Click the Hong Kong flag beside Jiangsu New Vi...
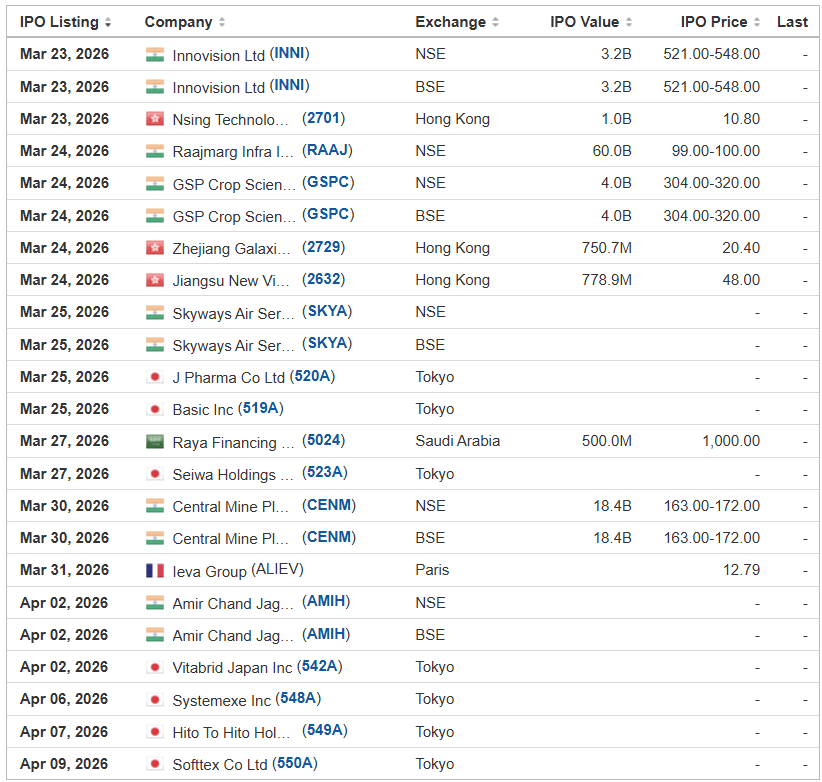The width and height of the screenshot is (822, 782). (x=155, y=280)
